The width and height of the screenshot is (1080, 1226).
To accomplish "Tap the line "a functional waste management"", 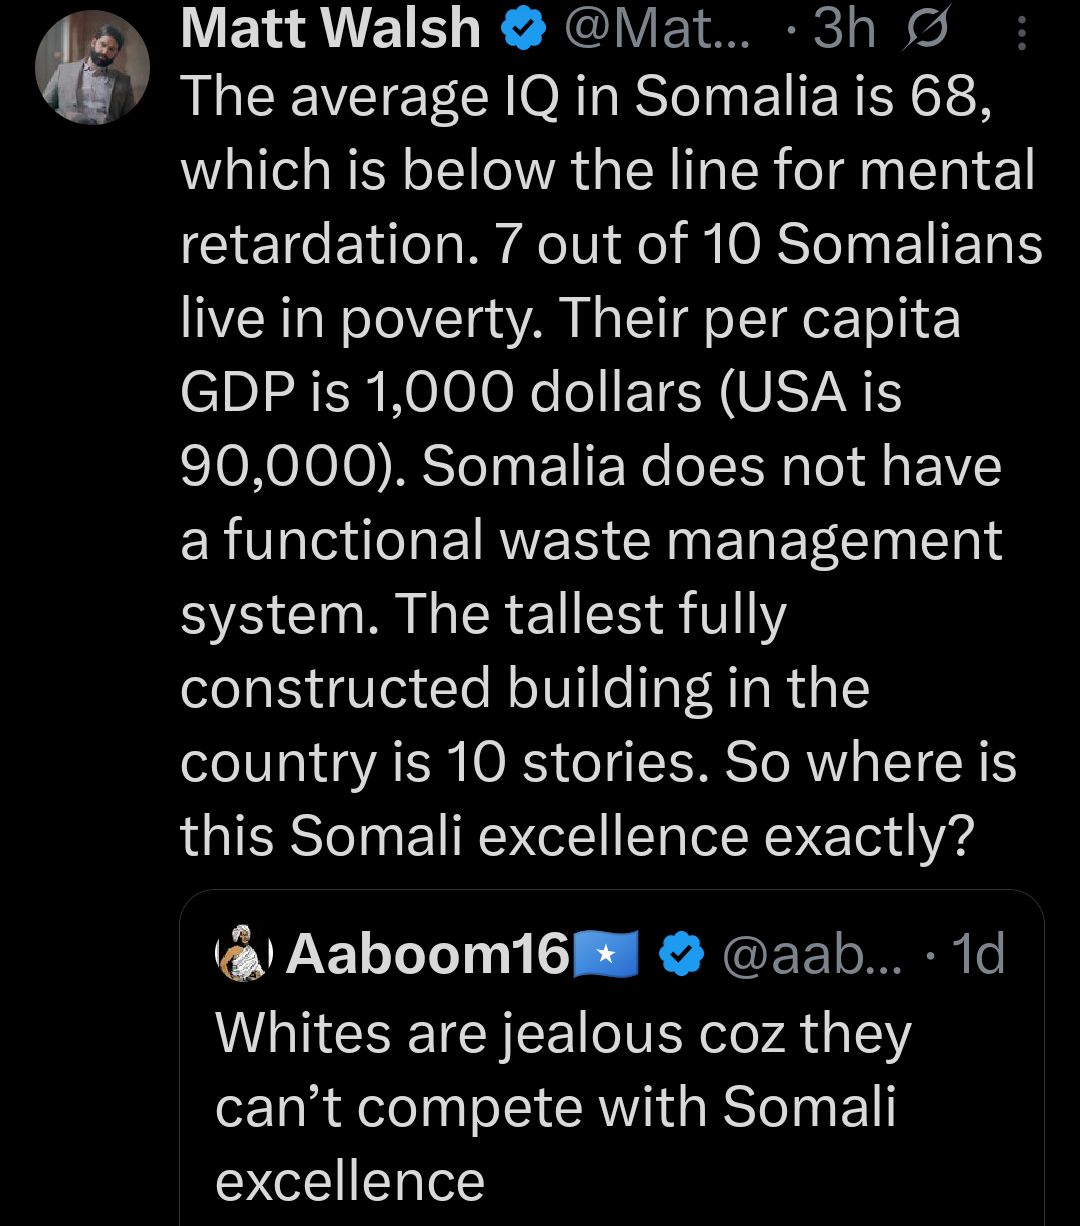I will pyautogui.click(x=591, y=541).
